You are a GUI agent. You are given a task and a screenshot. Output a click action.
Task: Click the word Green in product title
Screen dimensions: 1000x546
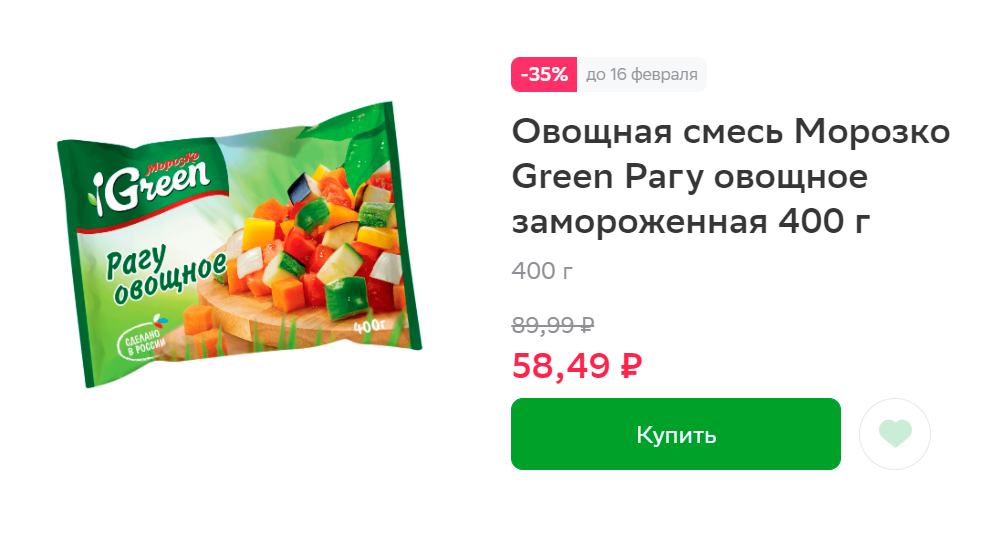[562, 177]
